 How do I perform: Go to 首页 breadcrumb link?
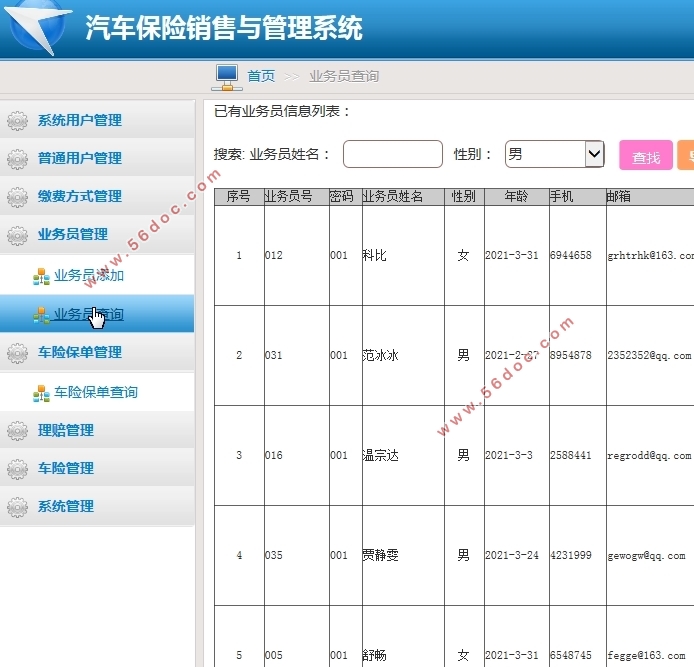261,76
